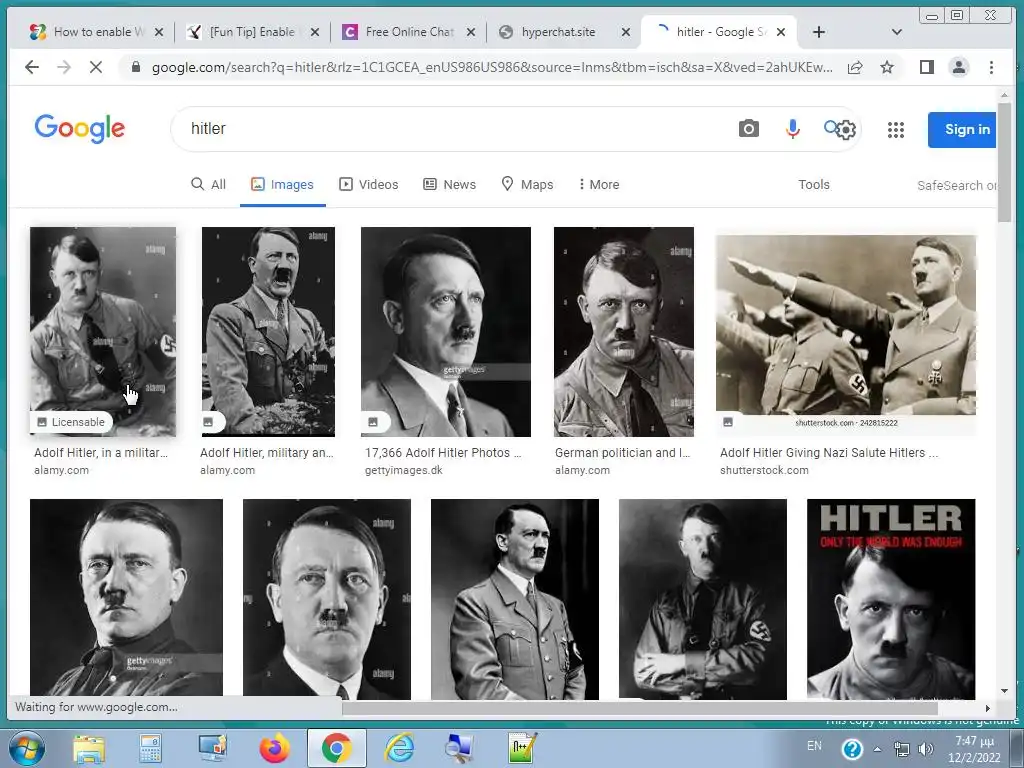This screenshot has height=768, width=1024.
Task: Open the Chrome three-dot menu
Action: pyautogui.click(x=991, y=67)
